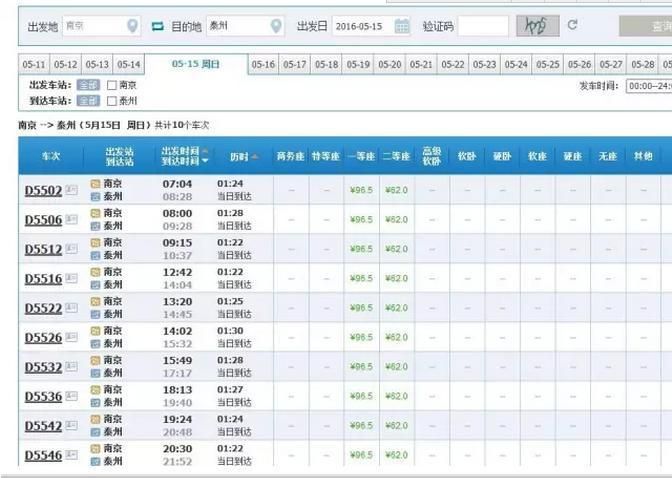The image size is (672, 478).
Task: Open the 发车时间 time range dropdown
Action: coord(648,86)
